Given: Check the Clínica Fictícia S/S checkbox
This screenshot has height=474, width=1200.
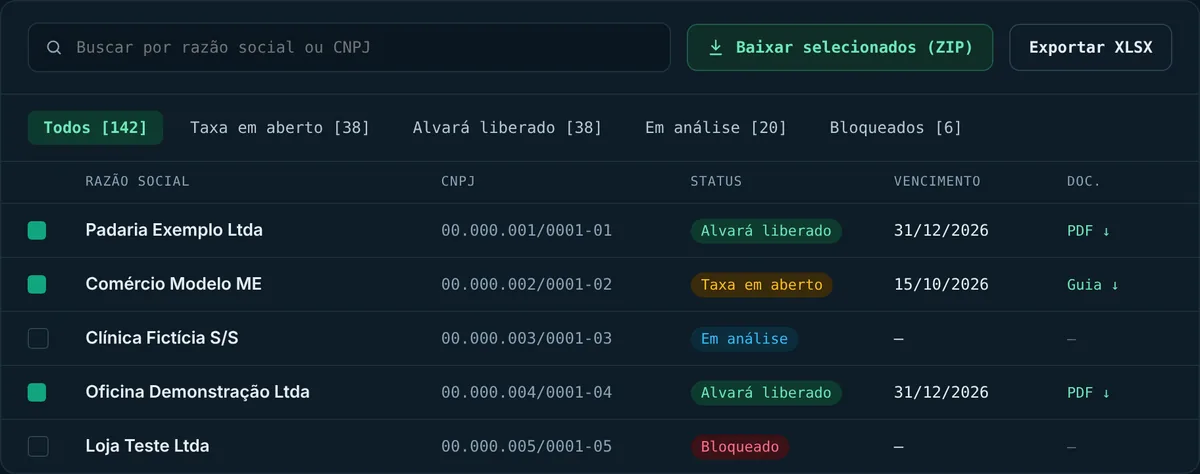Looking at the screenshot, I should (x=37, y=338).
